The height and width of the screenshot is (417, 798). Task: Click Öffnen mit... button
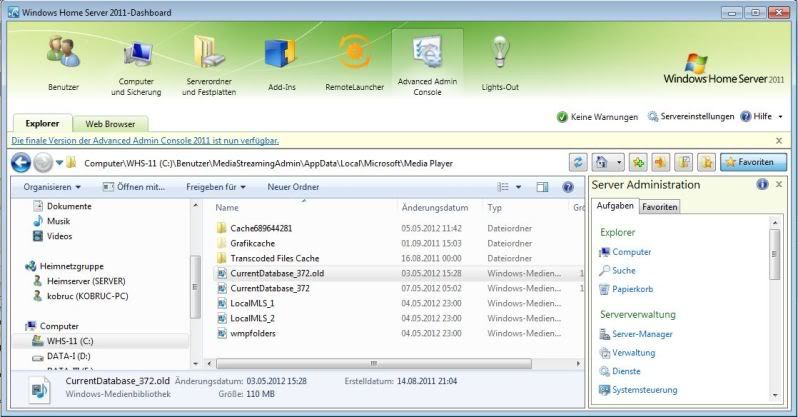point(134,187)
